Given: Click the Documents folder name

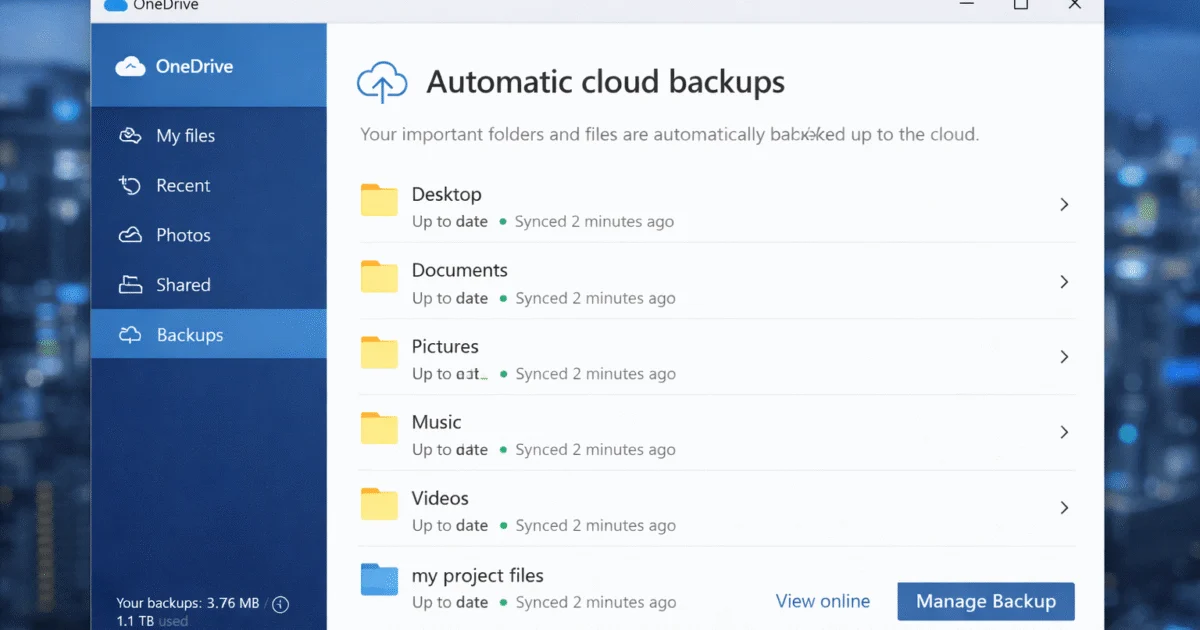Looking at the screenshot, I should (460, 270).
